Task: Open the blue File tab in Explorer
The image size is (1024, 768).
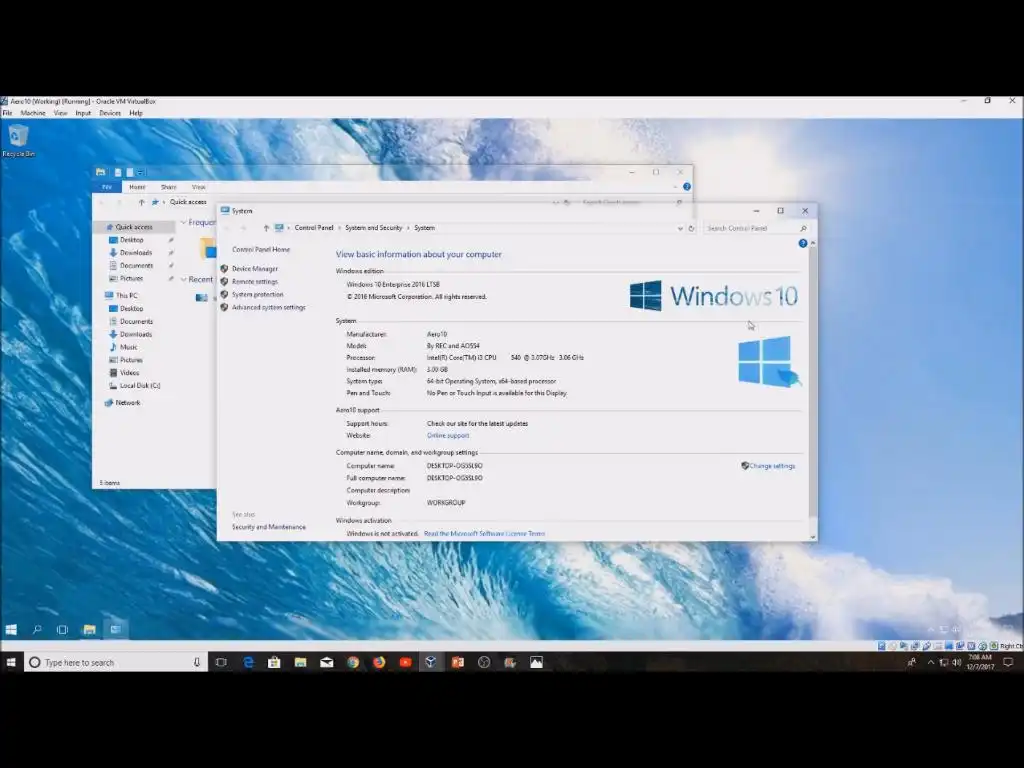Action: pos(107,187)
